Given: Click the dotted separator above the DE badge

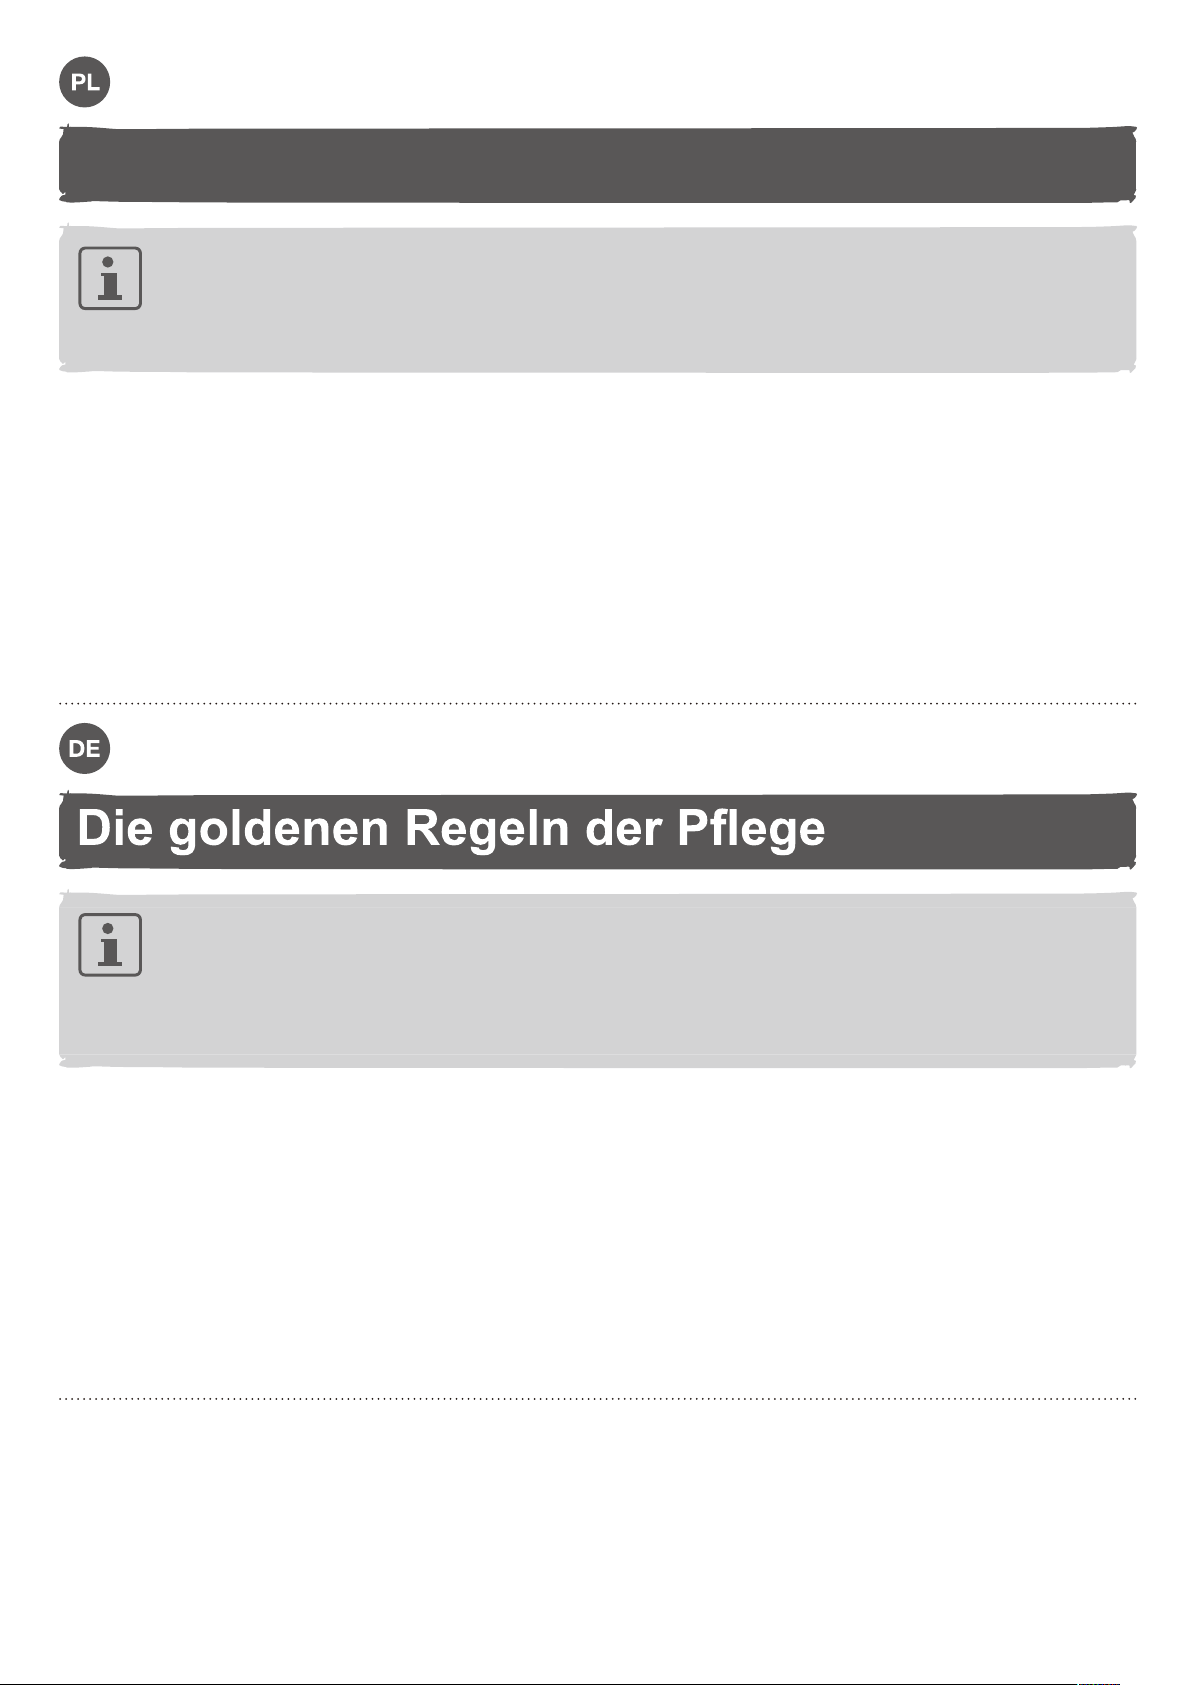Looking at the screenshot, I should [x=597, y=704].
